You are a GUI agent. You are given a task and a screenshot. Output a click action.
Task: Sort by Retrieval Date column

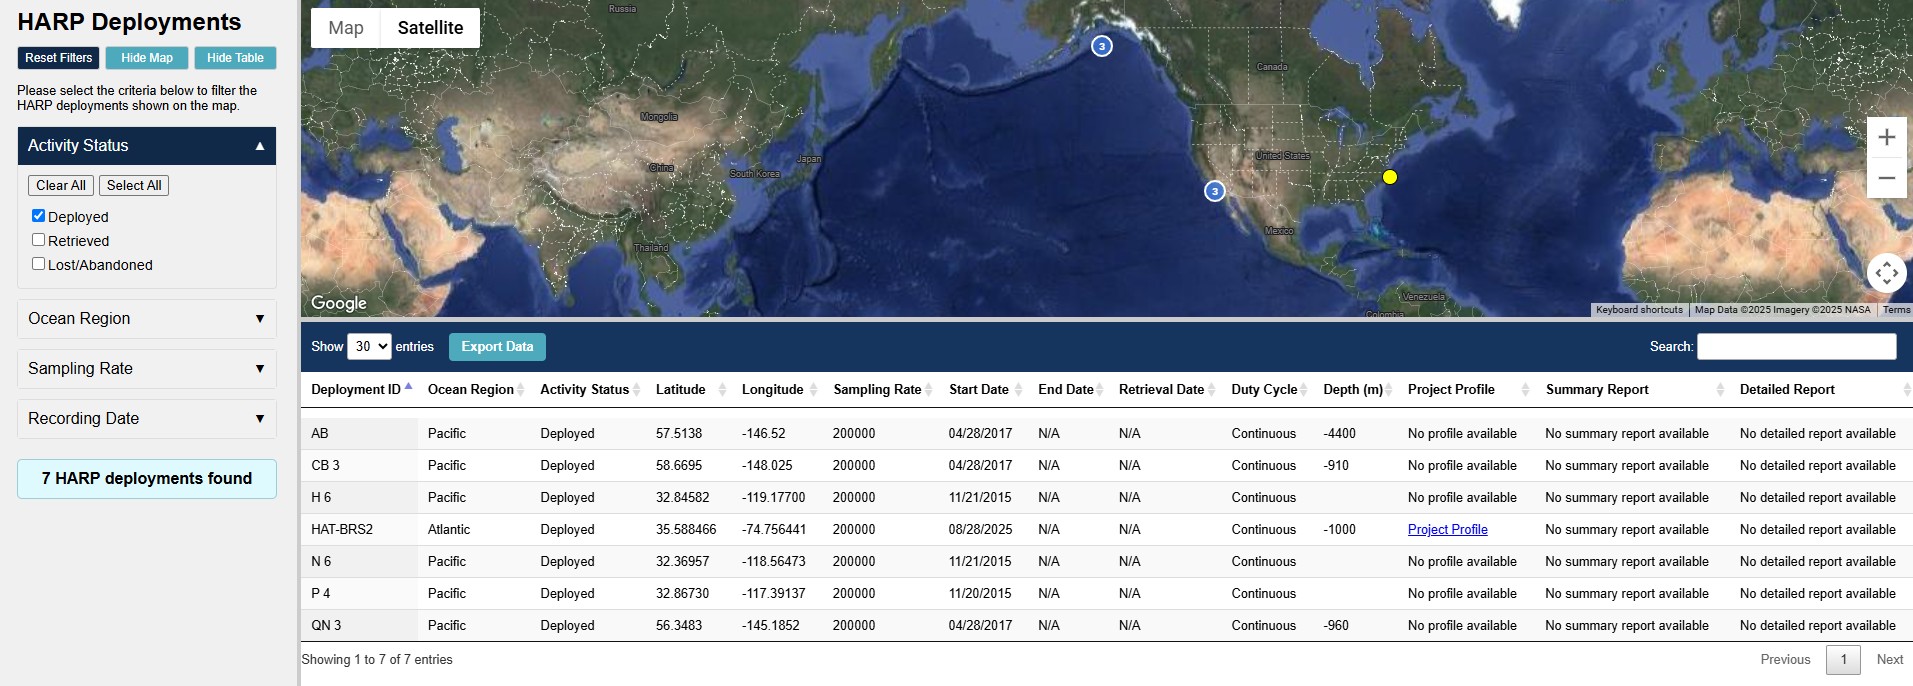point(1165,390)
